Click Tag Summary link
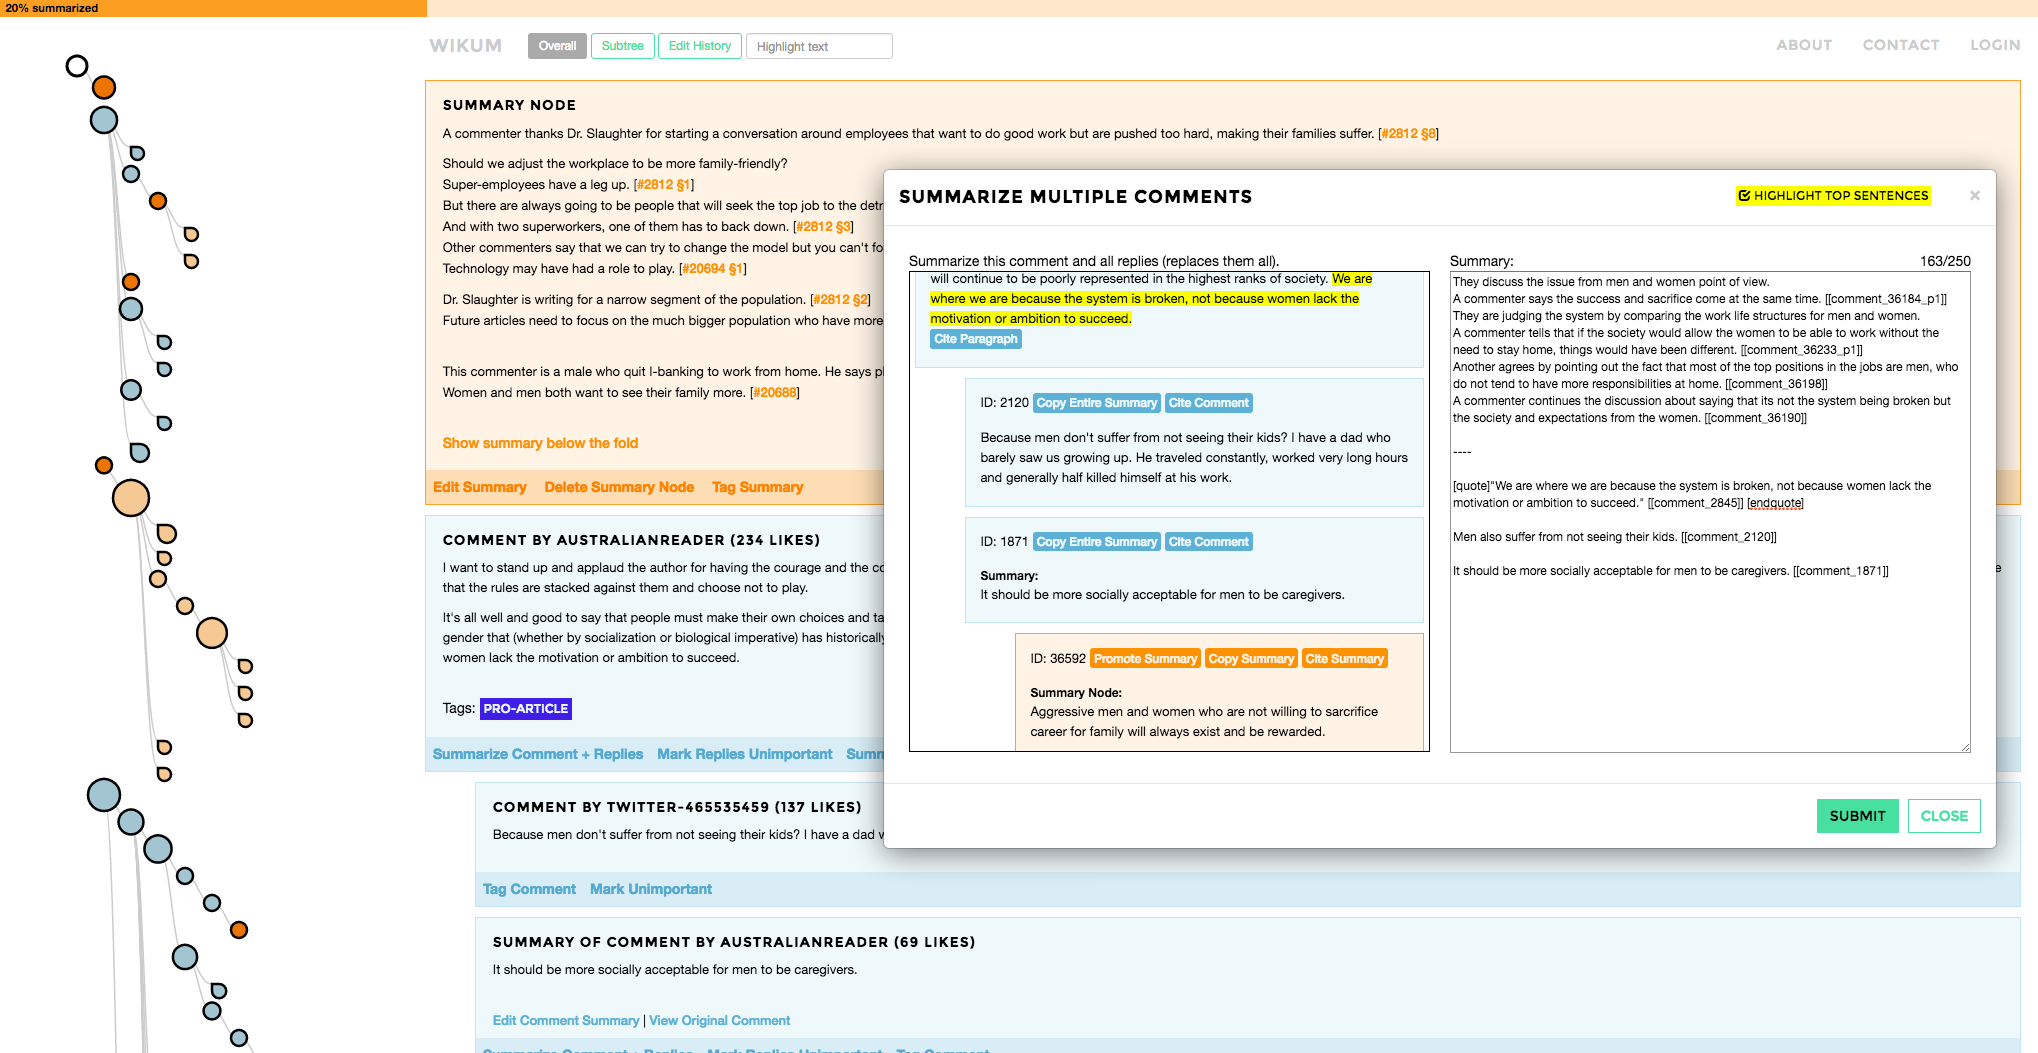2038x1053 pixels. [x=757, y=487]
